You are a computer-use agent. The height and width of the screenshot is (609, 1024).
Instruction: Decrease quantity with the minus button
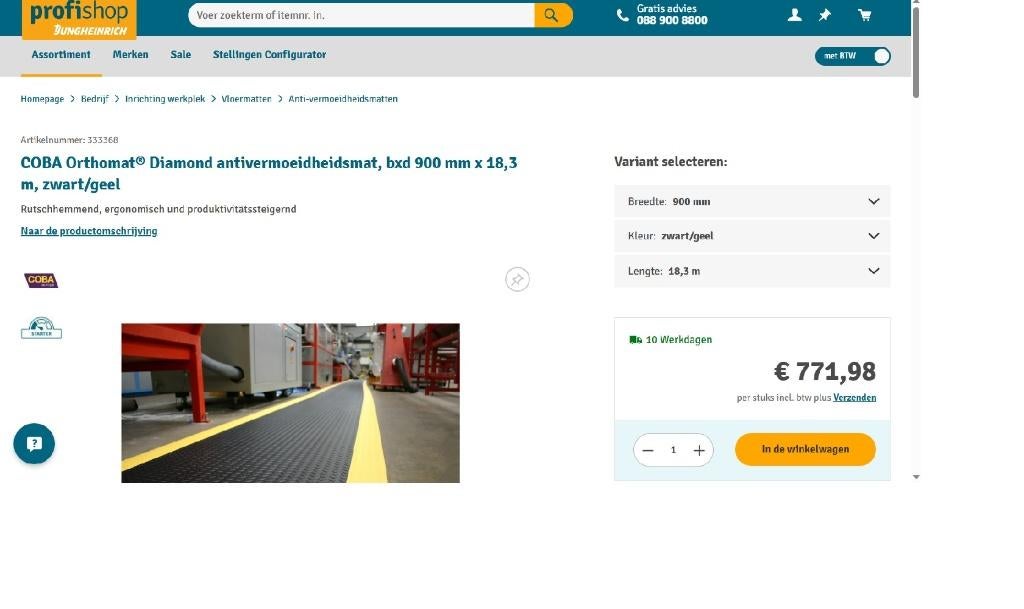(x=648, y=450)
